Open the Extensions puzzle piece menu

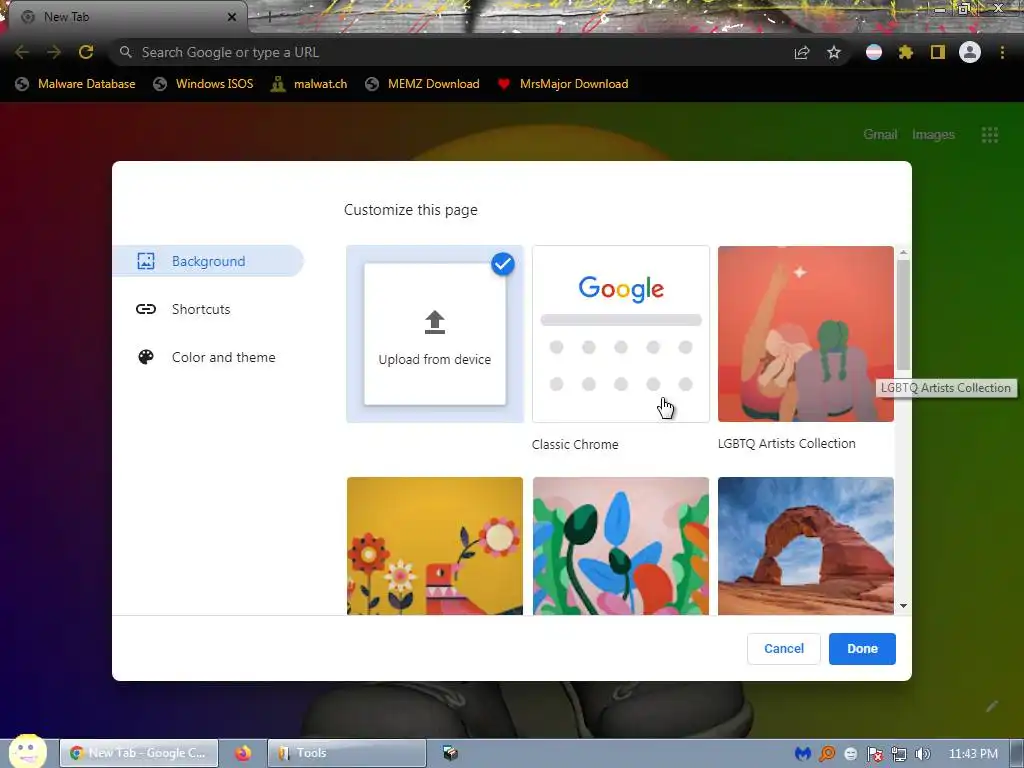(906, 52)
